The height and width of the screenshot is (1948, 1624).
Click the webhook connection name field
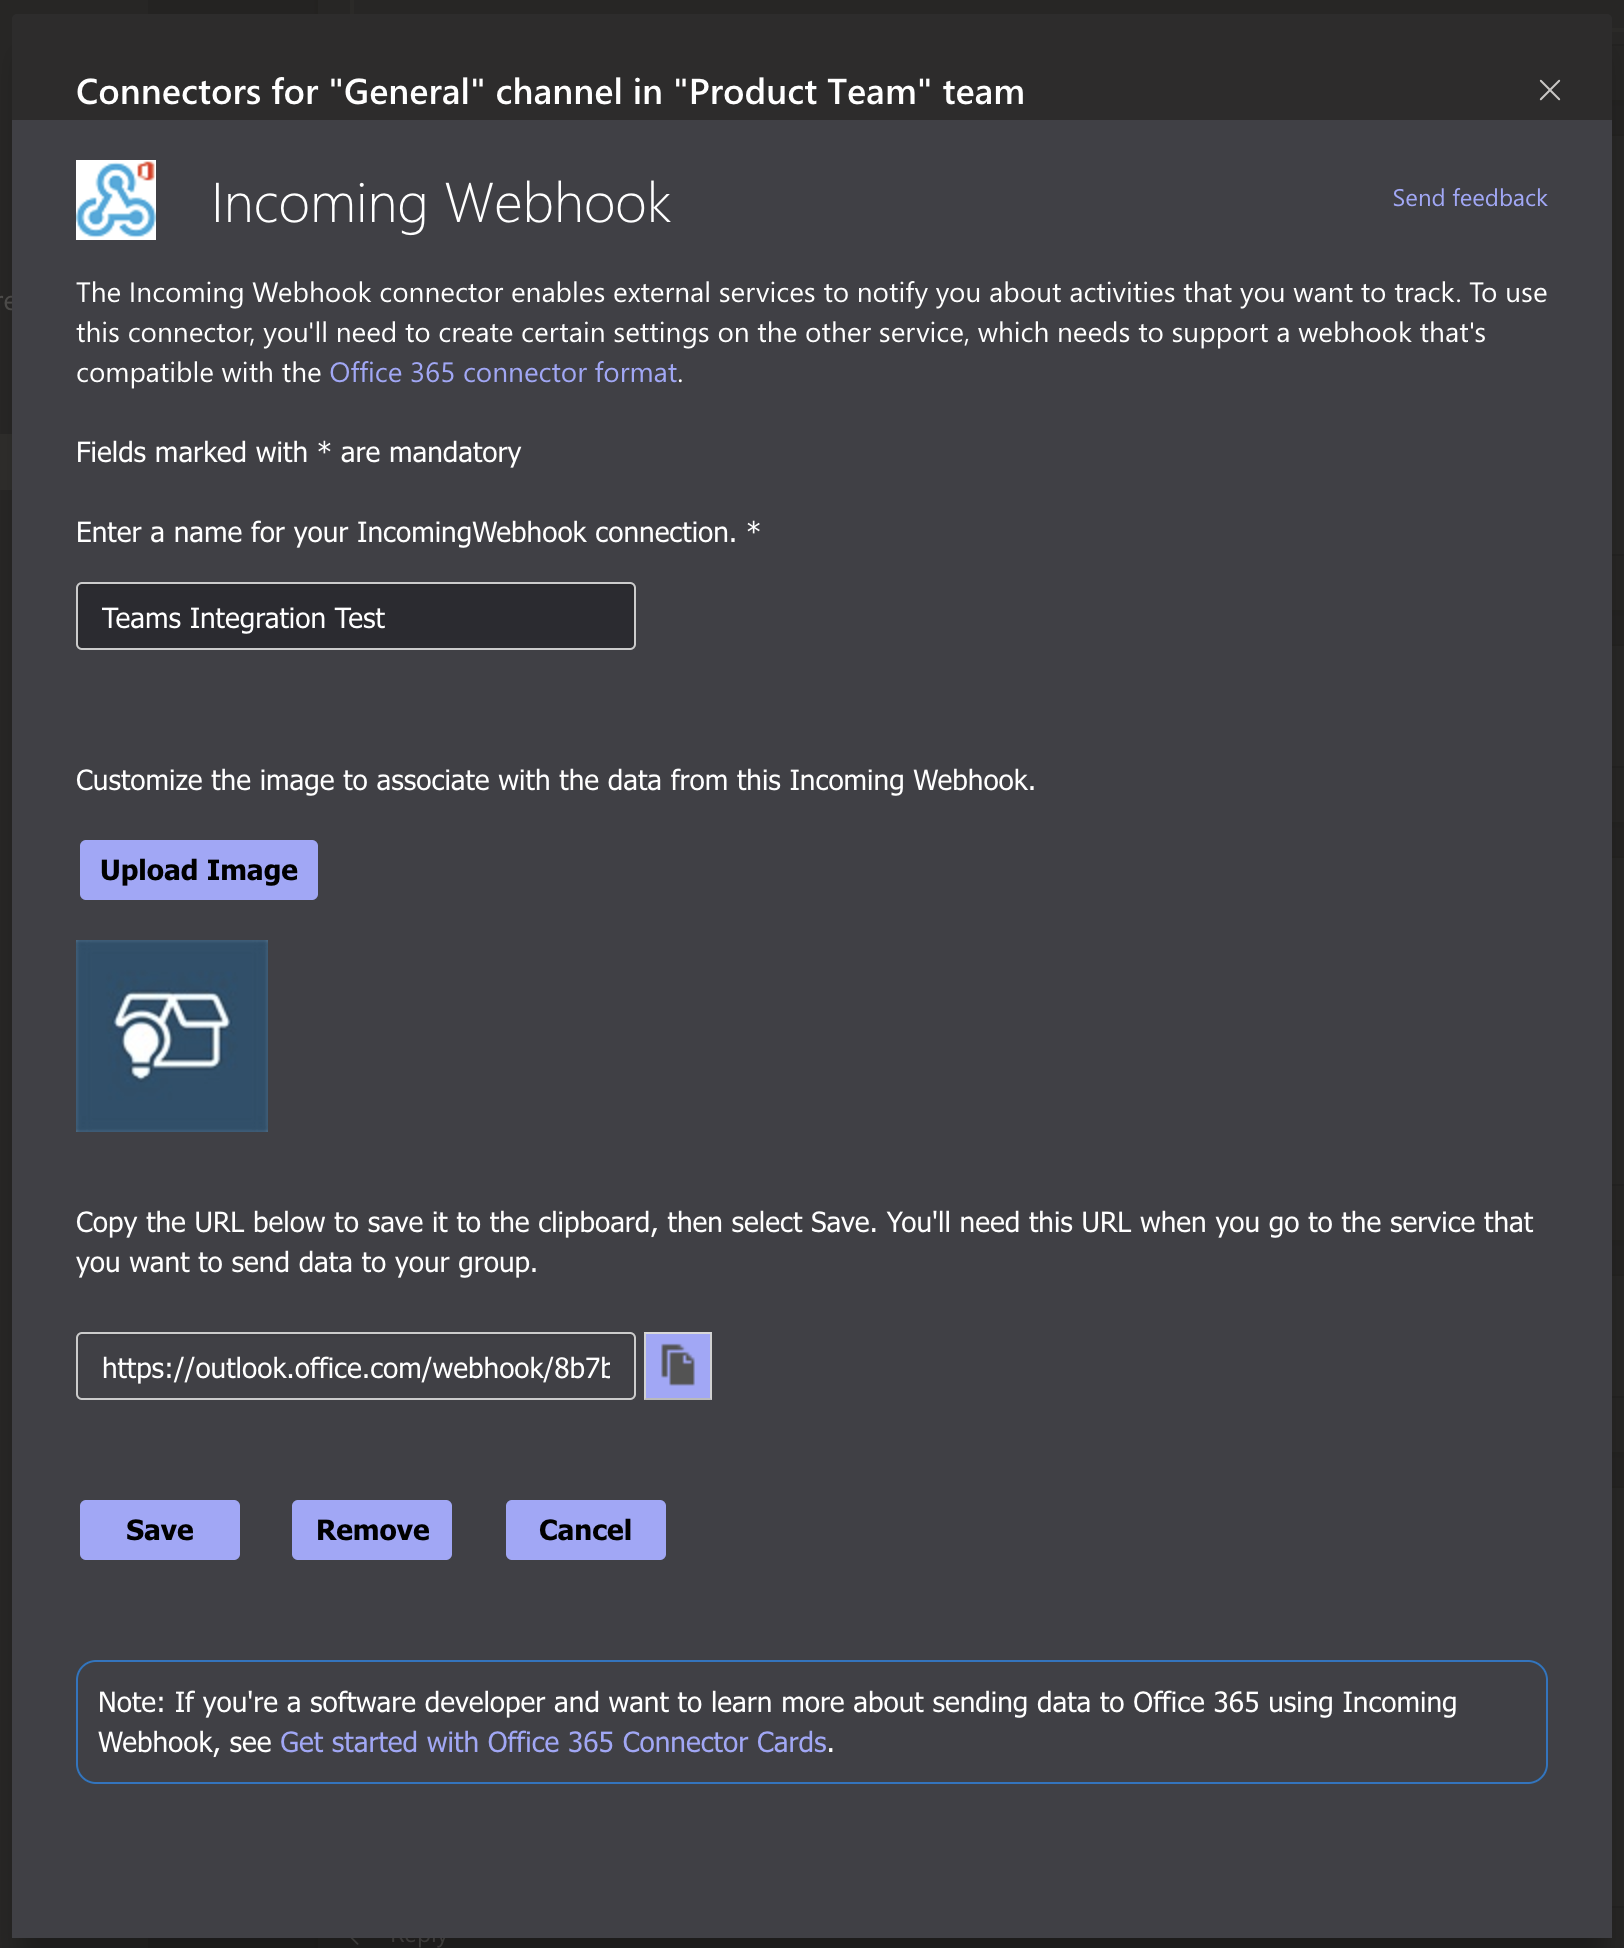(x=356, y=616)
